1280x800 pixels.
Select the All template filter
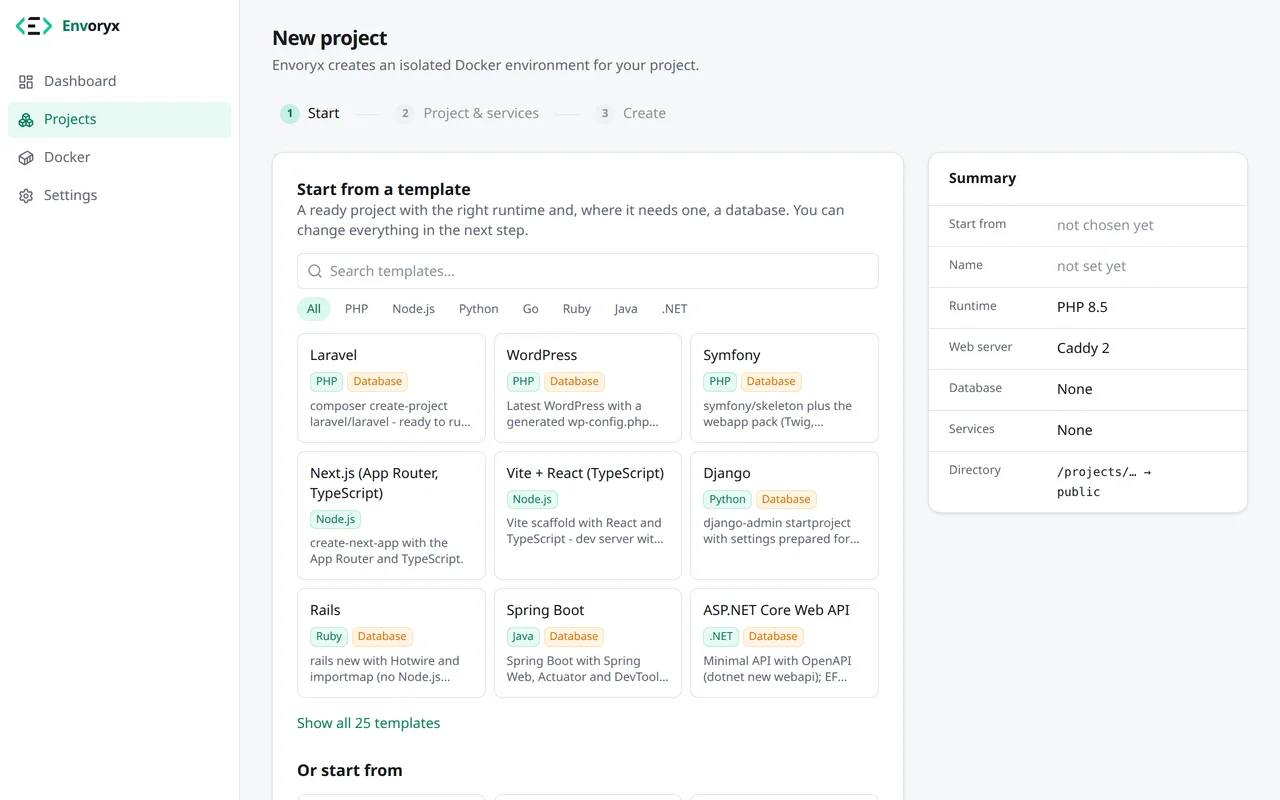click(x=314, y=309)
